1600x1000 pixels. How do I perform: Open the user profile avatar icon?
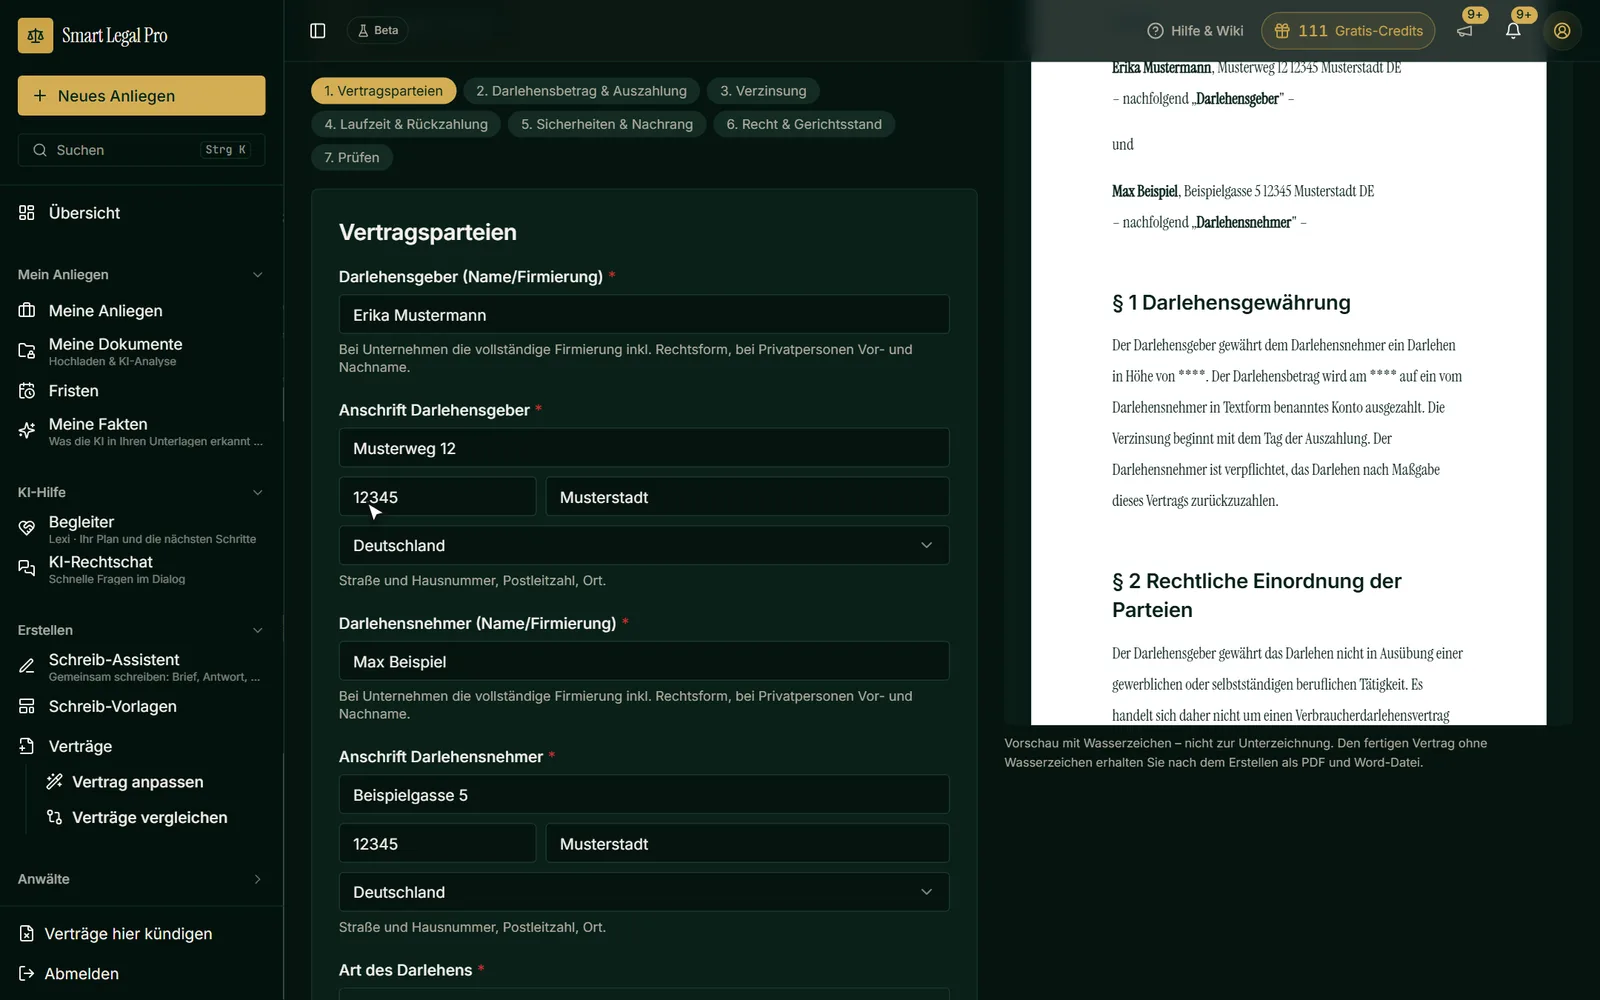[x=1562, y=31]
